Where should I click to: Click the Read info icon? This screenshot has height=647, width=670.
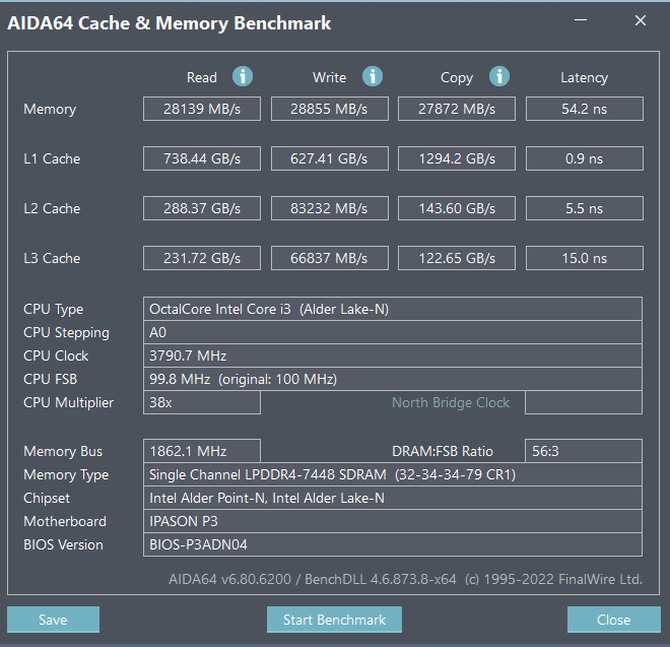coord(242,77)
